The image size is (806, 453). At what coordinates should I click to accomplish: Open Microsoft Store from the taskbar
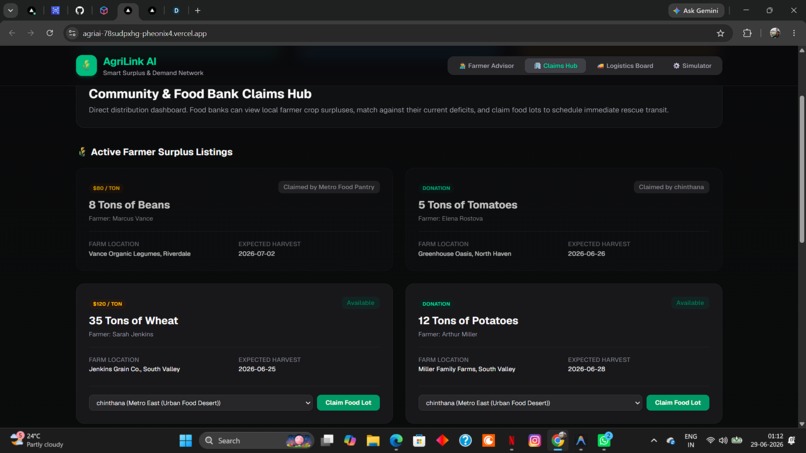coord(419,441)
